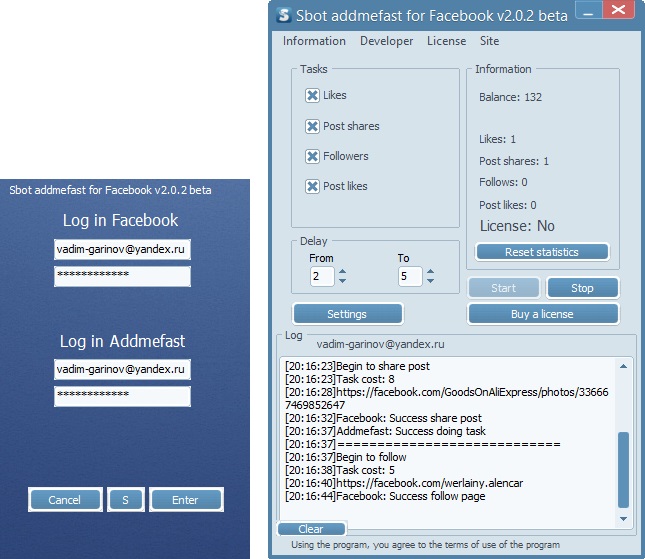Click the 'Log in Addmefast' heading
The image size is (645, 559).
click(x=122, y=341)
